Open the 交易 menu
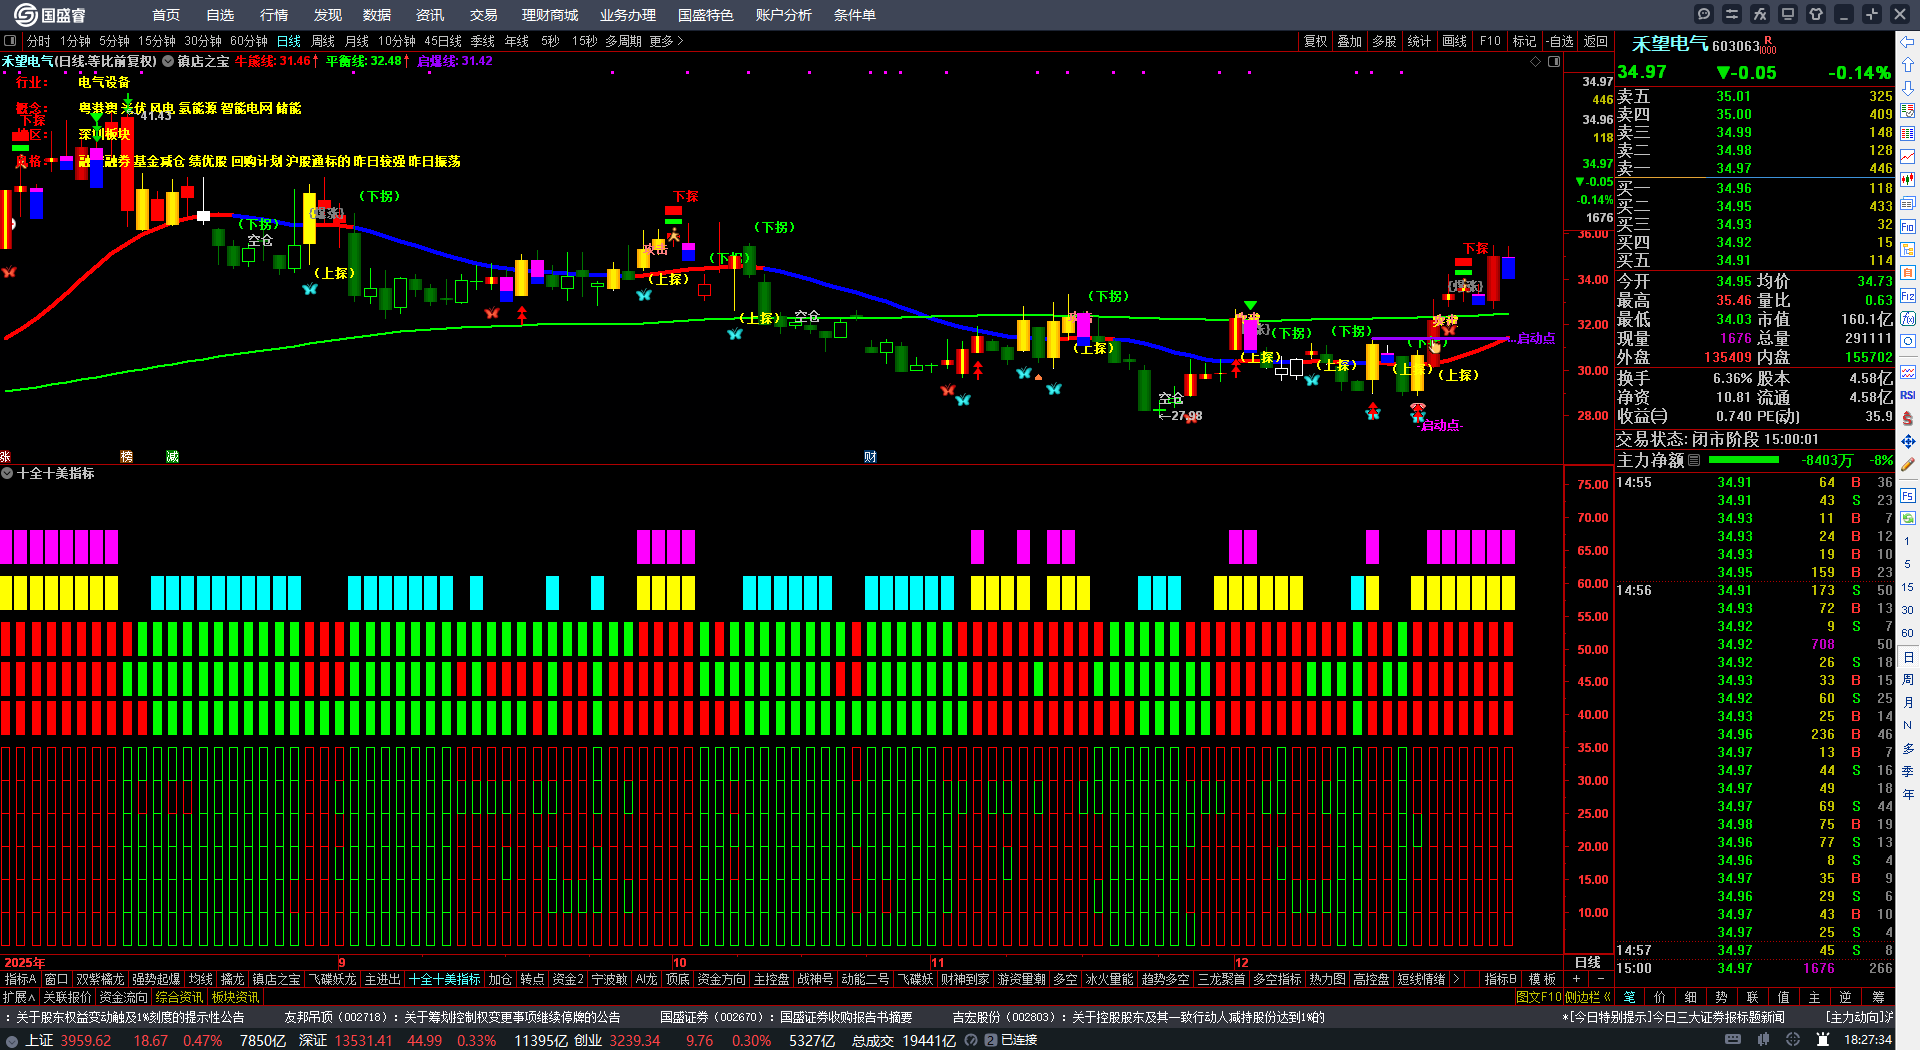The height and width of the screenshot is (1050, 1920). click(x=484, y=15)
